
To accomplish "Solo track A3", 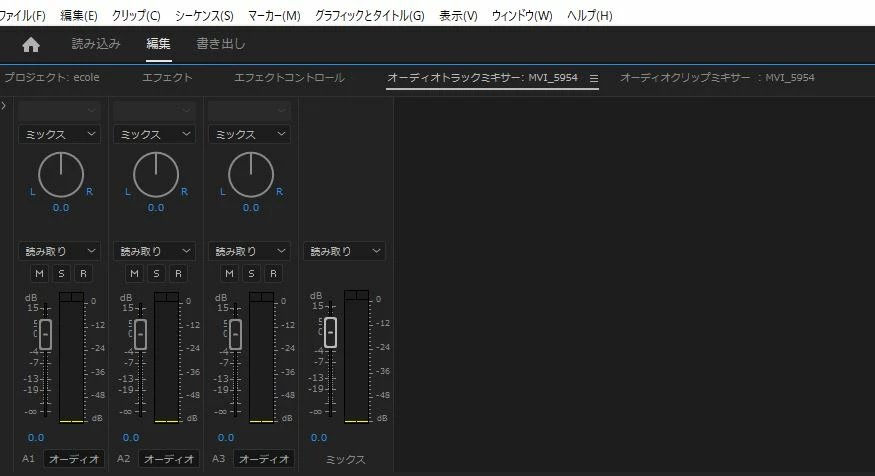I will click(251, 273).
